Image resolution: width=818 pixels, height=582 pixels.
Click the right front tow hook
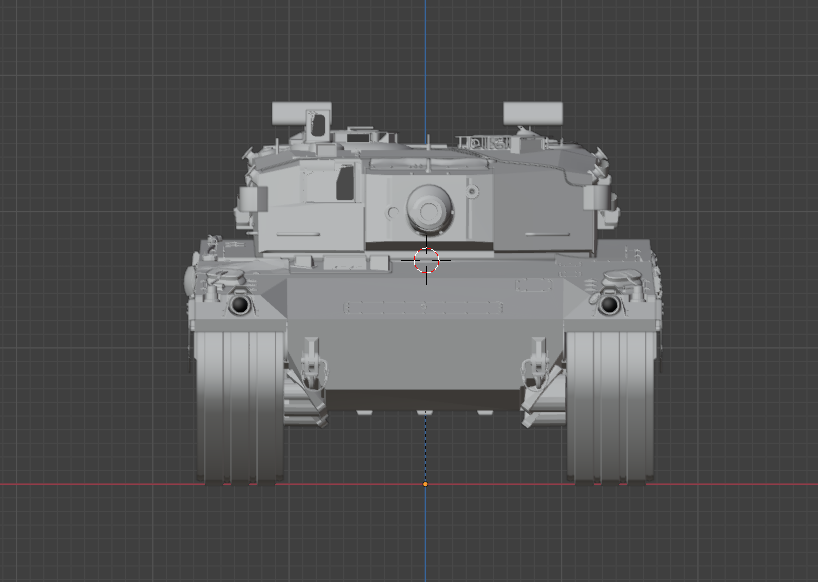pos(538,362)
